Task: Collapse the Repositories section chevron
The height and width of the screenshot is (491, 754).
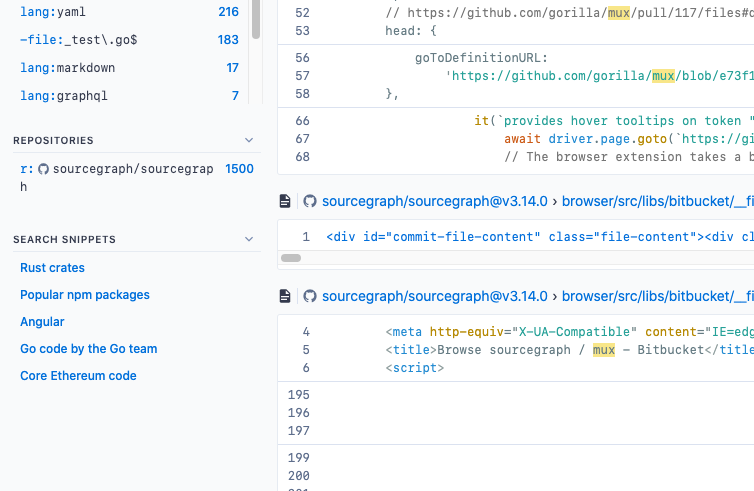Action: point(249,140)
